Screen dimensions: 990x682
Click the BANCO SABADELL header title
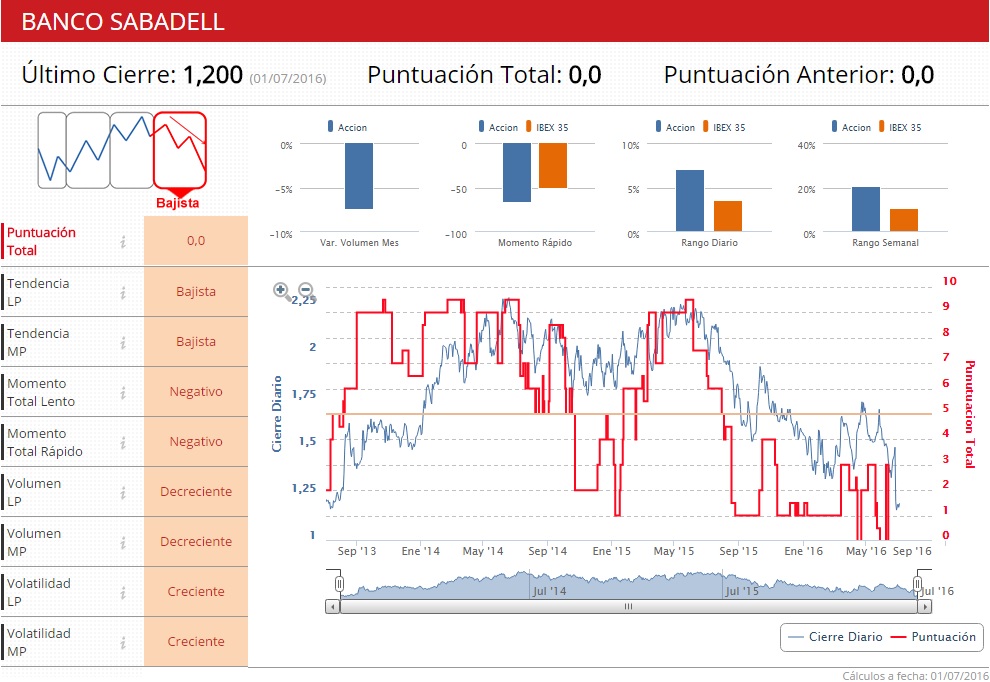pyautogui.click(x=123, y=21)
